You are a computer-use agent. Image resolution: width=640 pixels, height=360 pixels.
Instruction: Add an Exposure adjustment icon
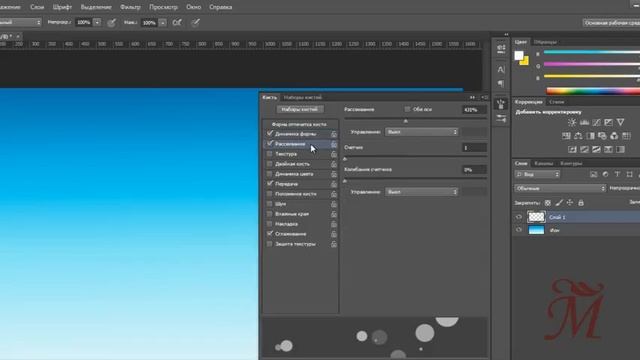[608, 122]
